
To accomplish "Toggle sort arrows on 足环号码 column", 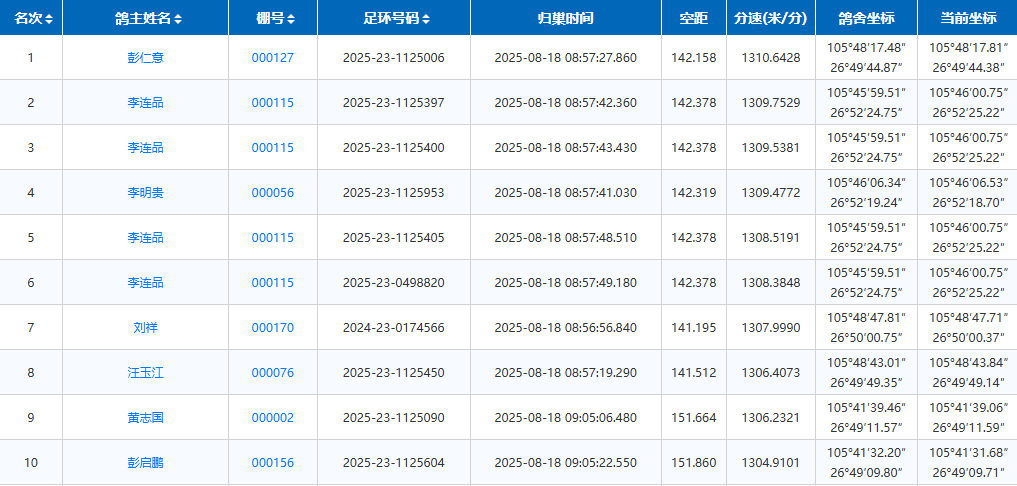I will tap(427, 19).
